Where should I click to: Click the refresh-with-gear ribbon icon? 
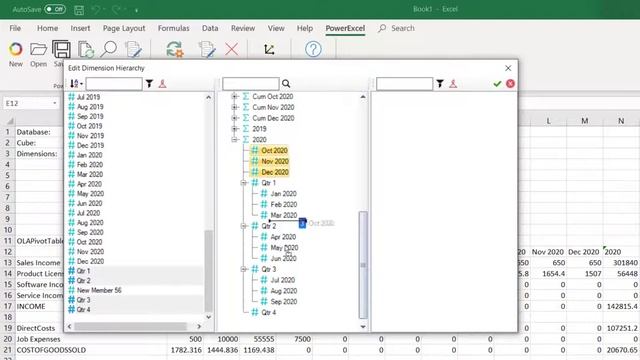click(175, 49)
